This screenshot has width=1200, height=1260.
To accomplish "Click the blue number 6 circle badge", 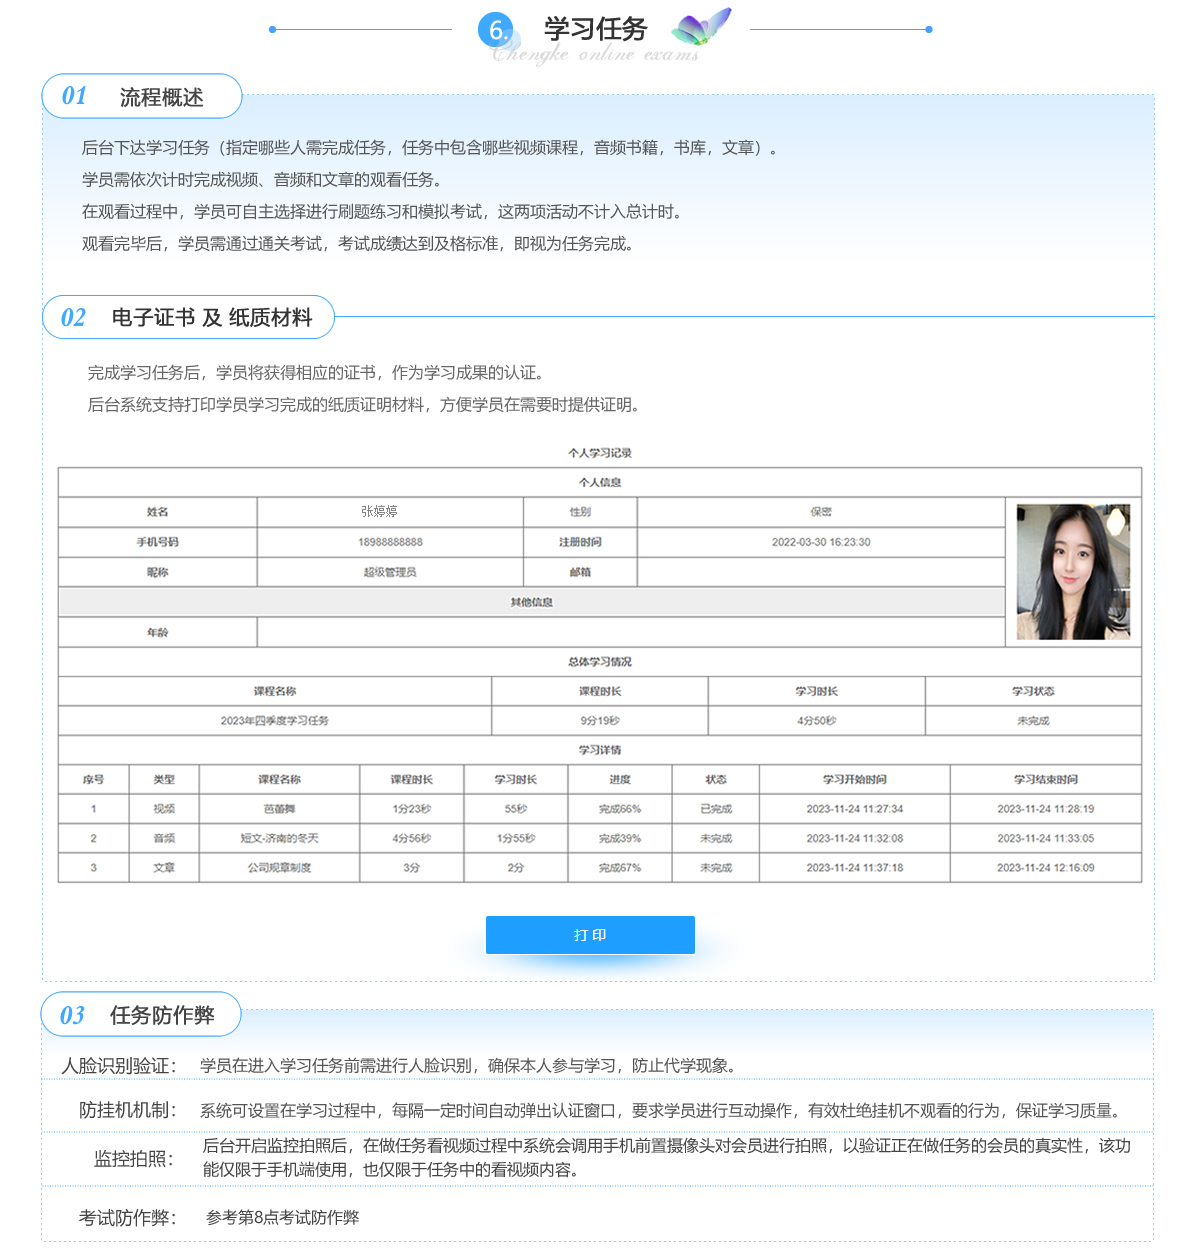I will click(x=496, y=30).
